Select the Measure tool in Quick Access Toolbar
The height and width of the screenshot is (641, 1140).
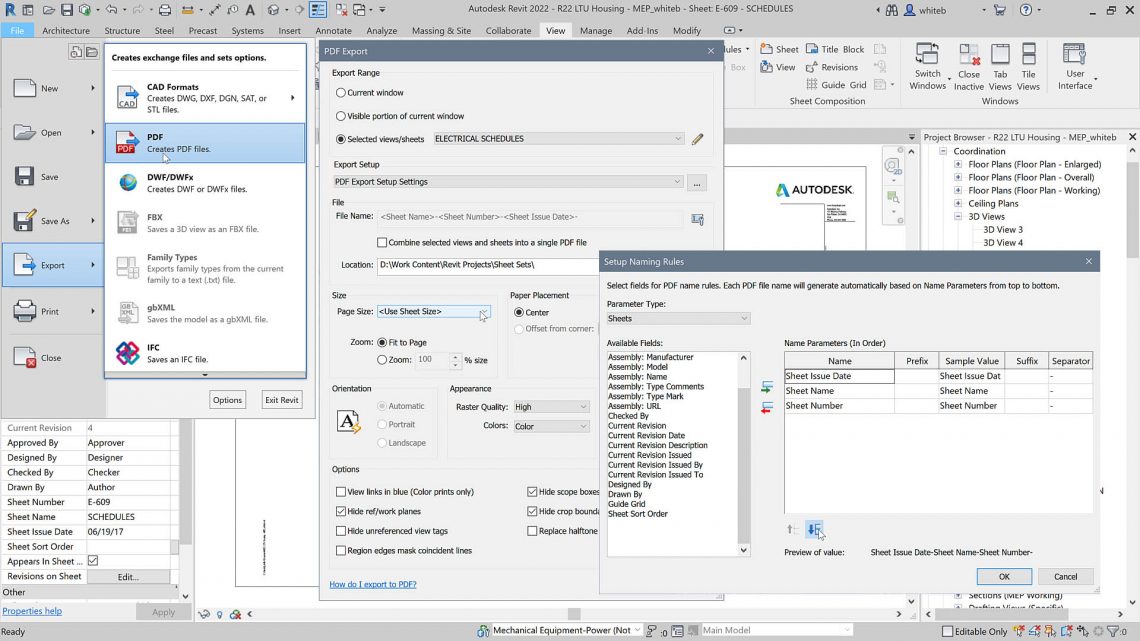215,10
